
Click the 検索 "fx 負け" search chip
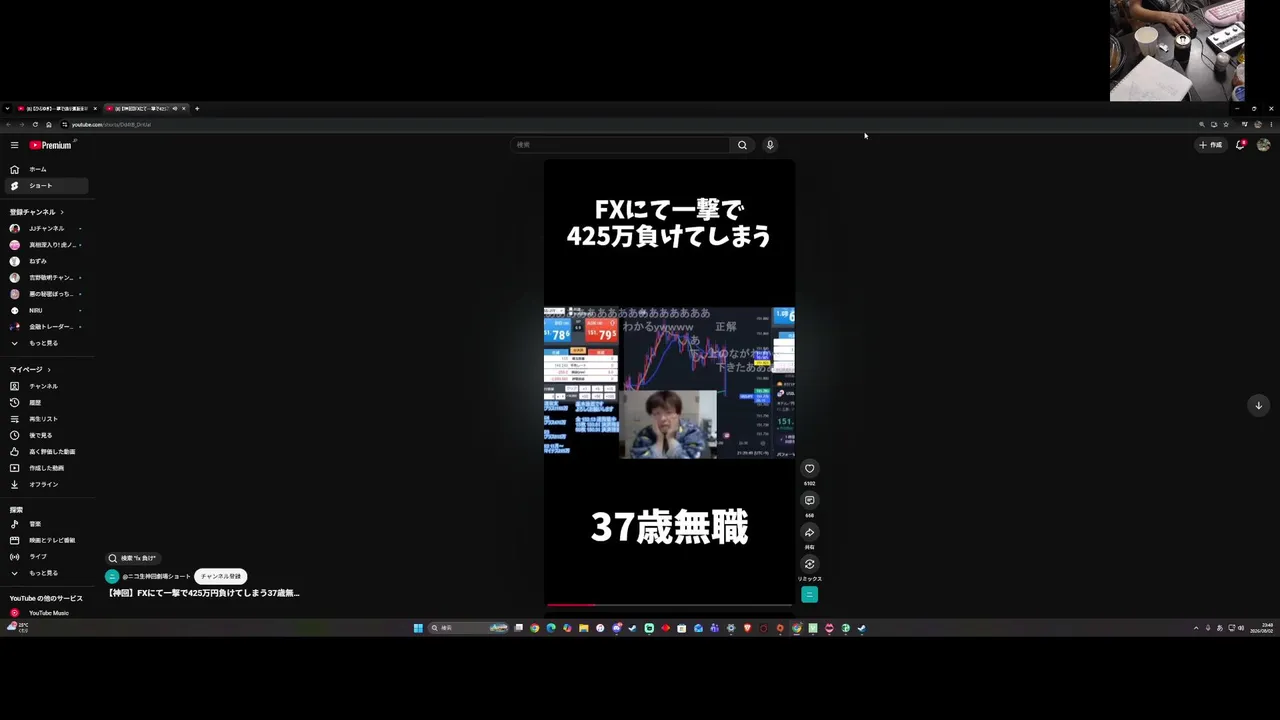coord(134,558)
